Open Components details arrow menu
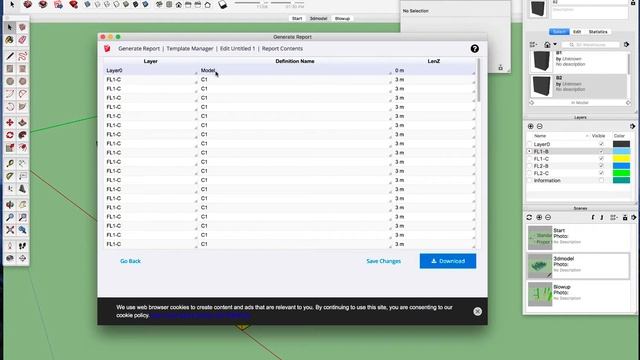640x360 pixels. pos(627,44)
